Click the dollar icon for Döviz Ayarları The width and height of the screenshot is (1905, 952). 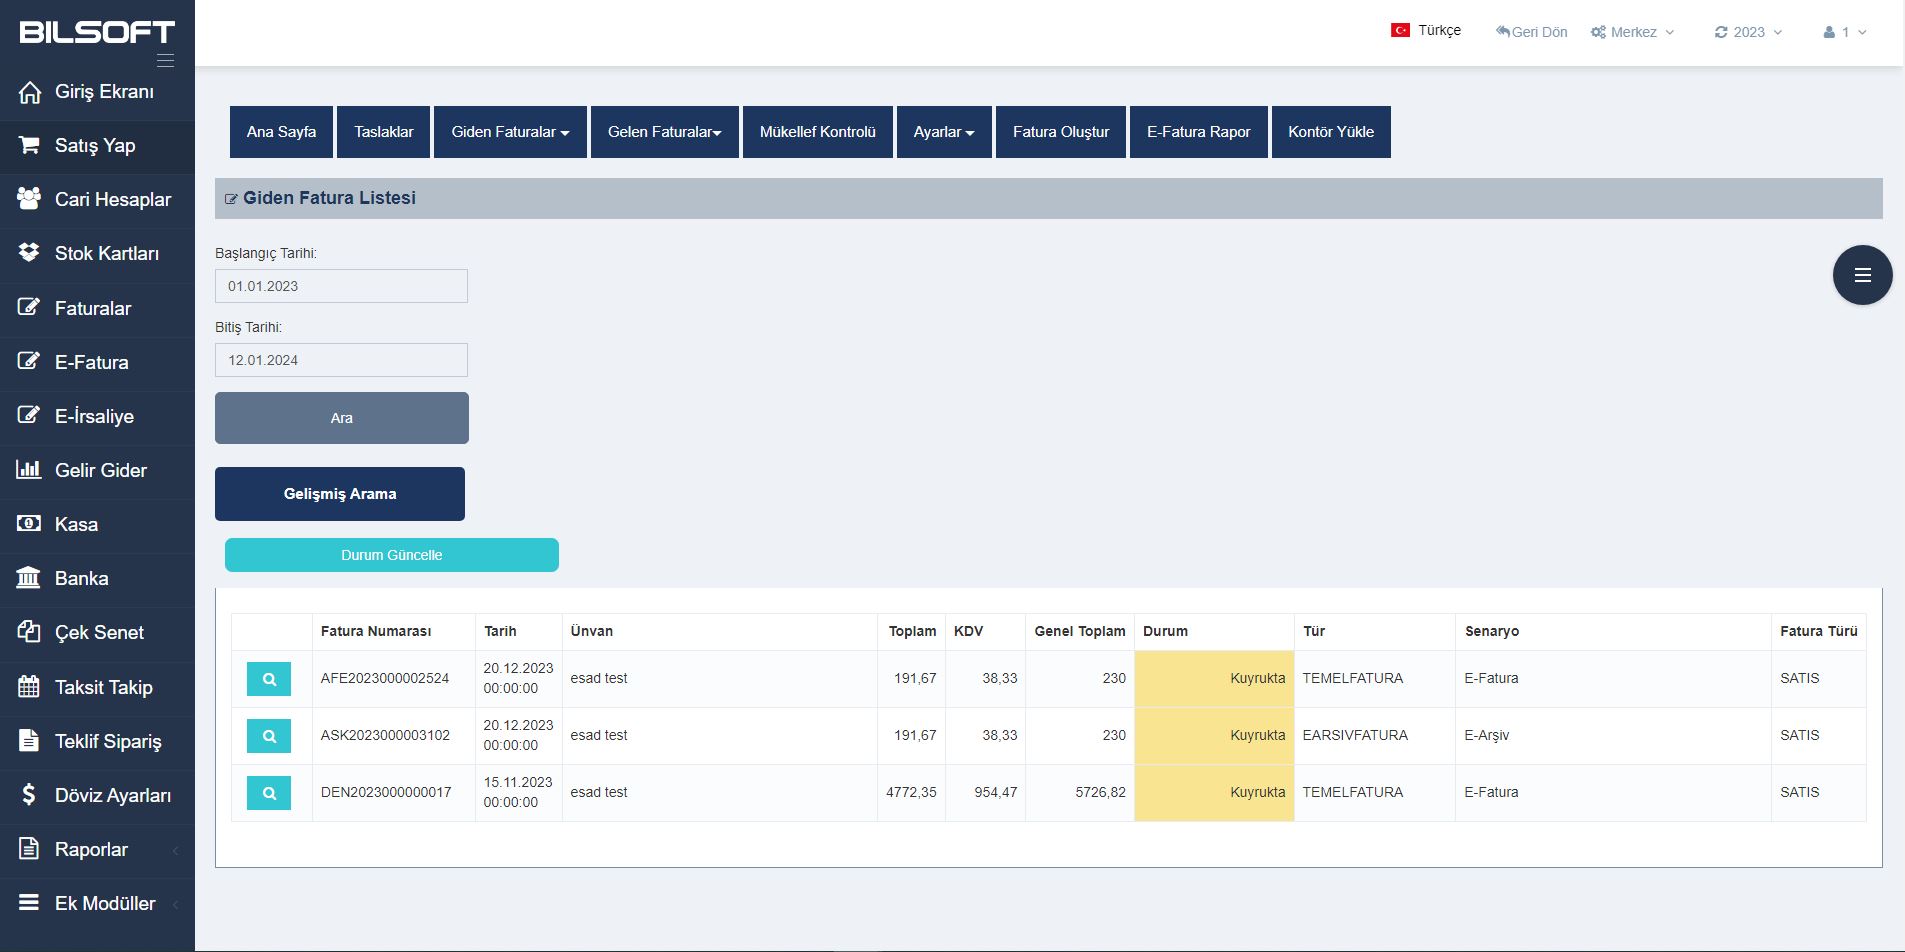click(x=29, y=795)
